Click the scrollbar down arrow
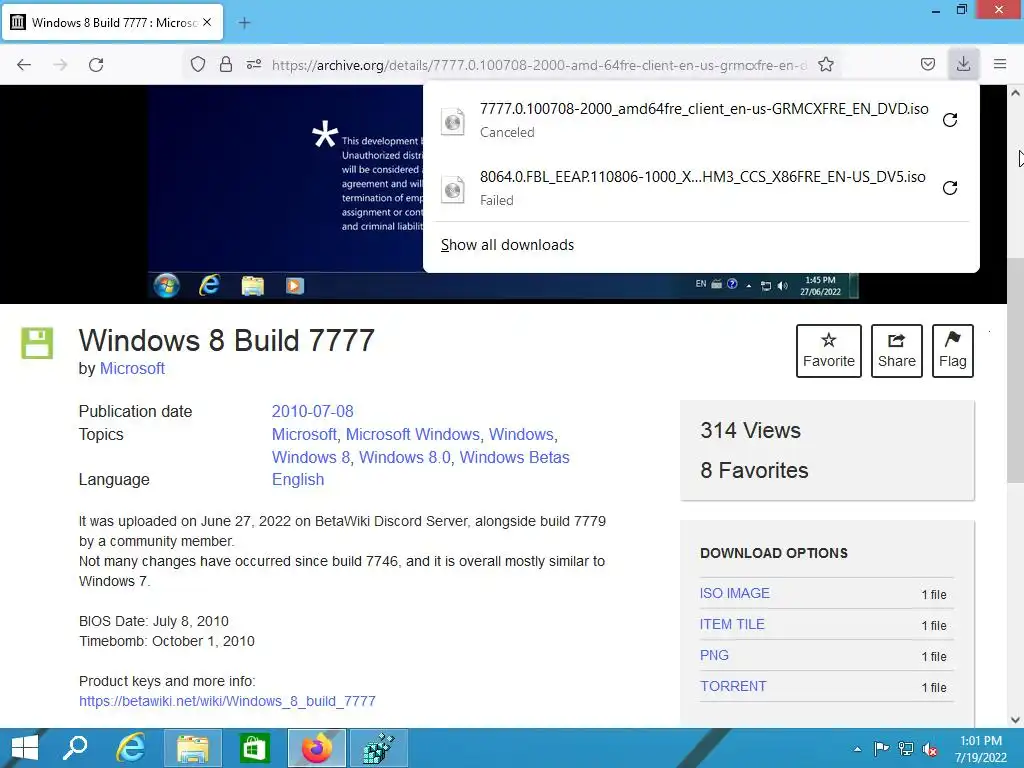 coord(1015,720)
